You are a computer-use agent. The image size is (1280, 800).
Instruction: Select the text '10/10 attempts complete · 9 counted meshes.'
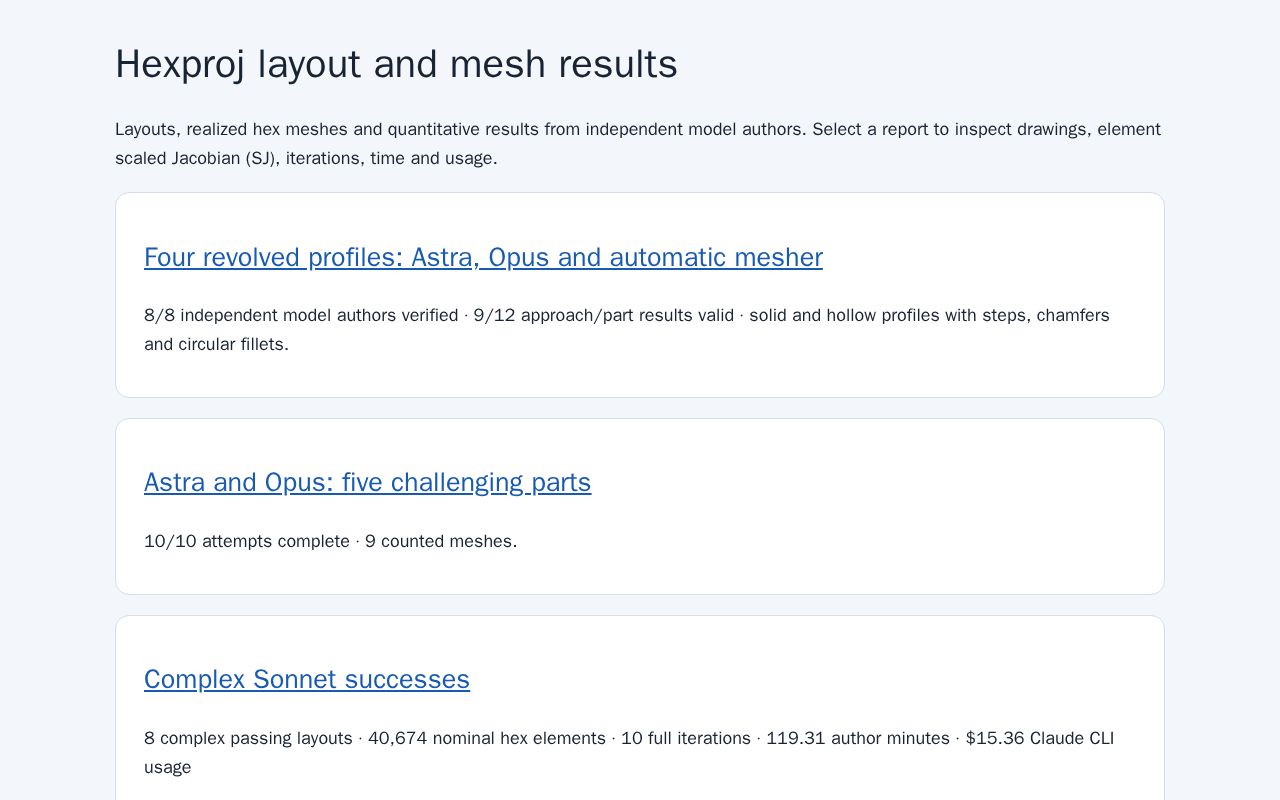330,541
